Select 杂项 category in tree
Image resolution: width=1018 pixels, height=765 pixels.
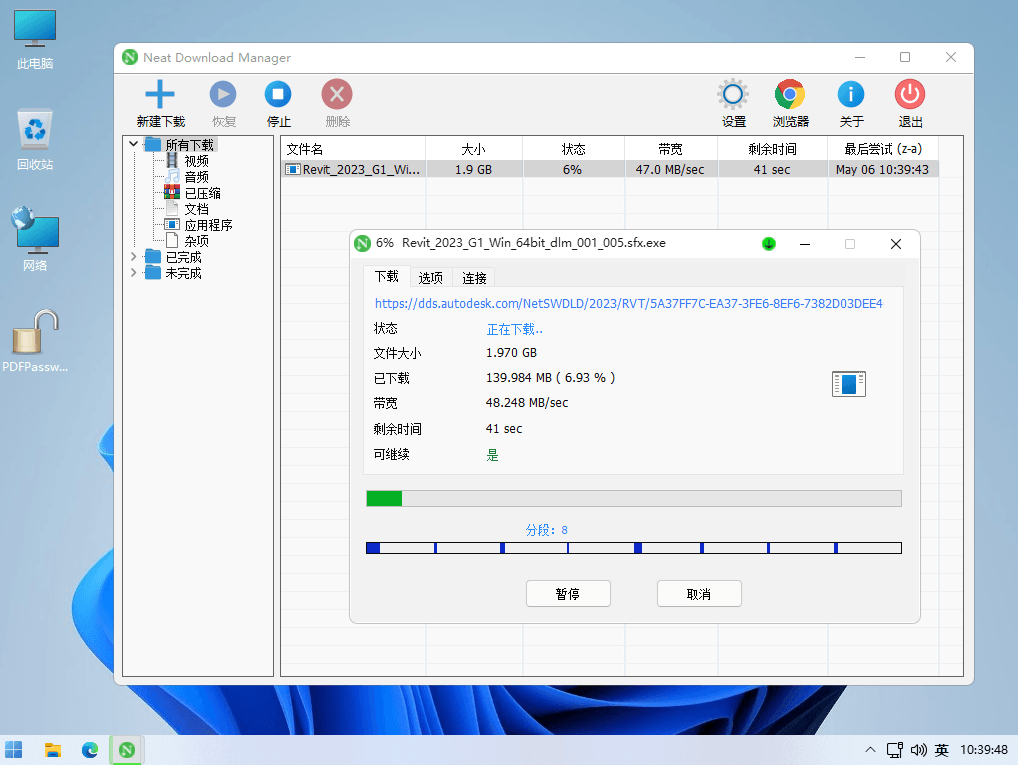coord(196,241)
